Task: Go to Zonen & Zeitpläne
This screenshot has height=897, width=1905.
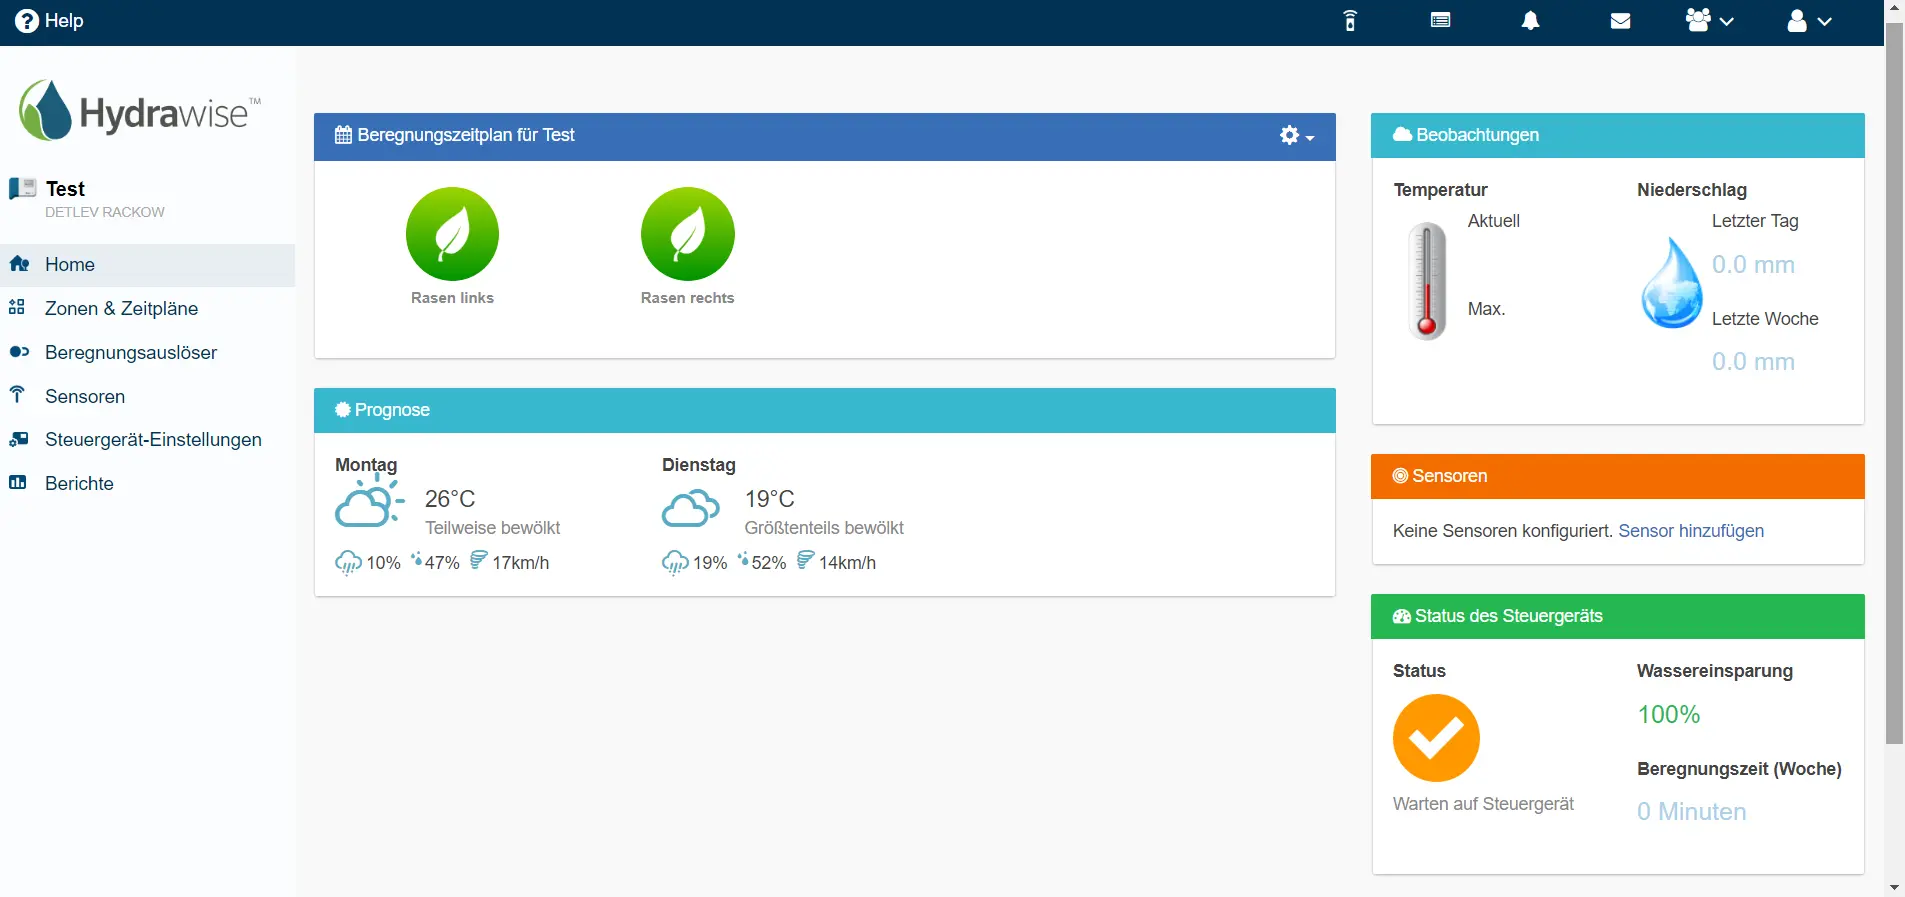Action: (x=121, y=308)
